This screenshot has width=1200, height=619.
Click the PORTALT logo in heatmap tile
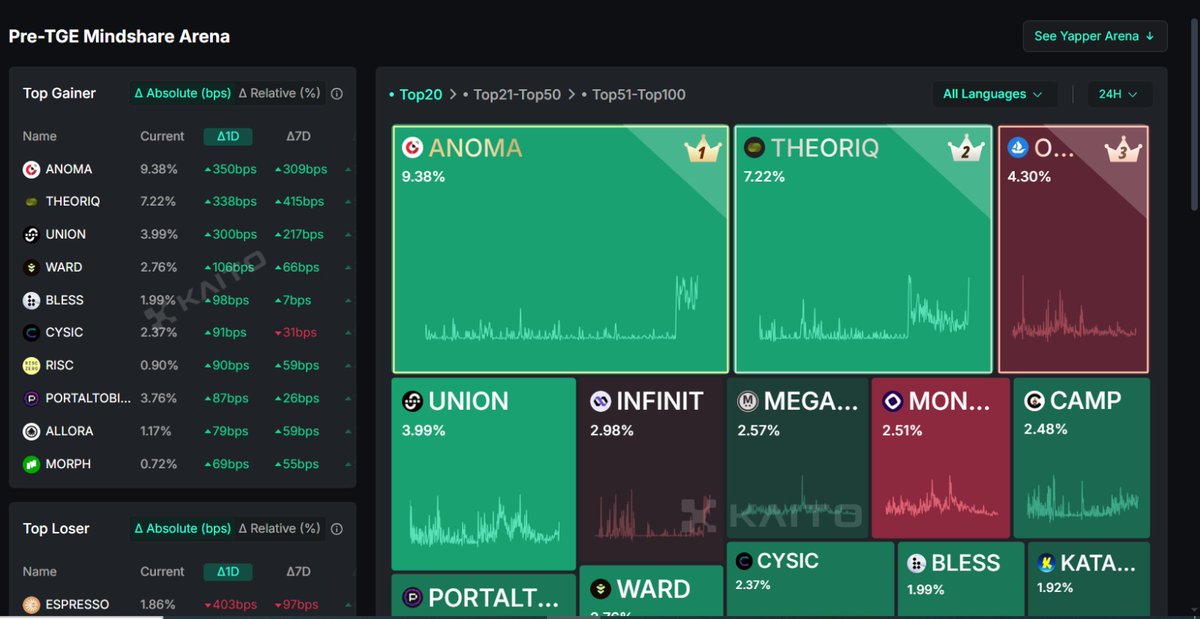click(412, 598)
